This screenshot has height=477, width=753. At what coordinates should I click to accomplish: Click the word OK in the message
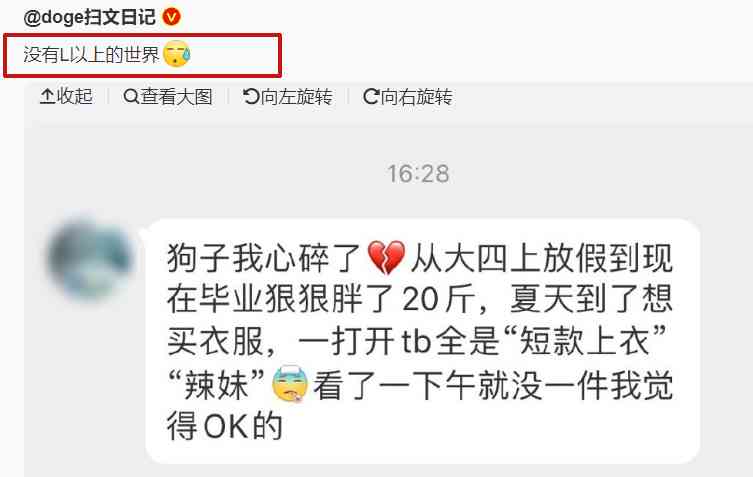pos(227,426)
